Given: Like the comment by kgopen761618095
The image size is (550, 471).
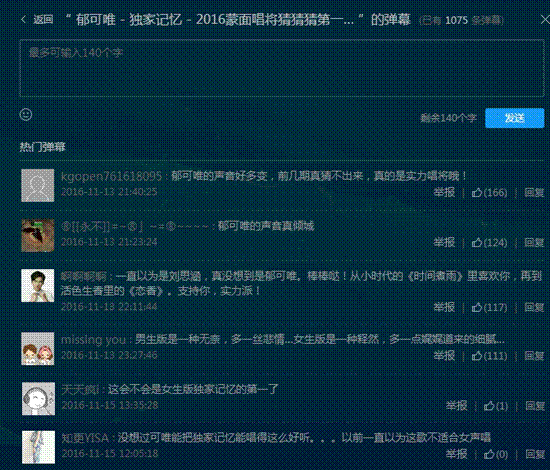Looking at the screenshot, I should tap(489, 193).
